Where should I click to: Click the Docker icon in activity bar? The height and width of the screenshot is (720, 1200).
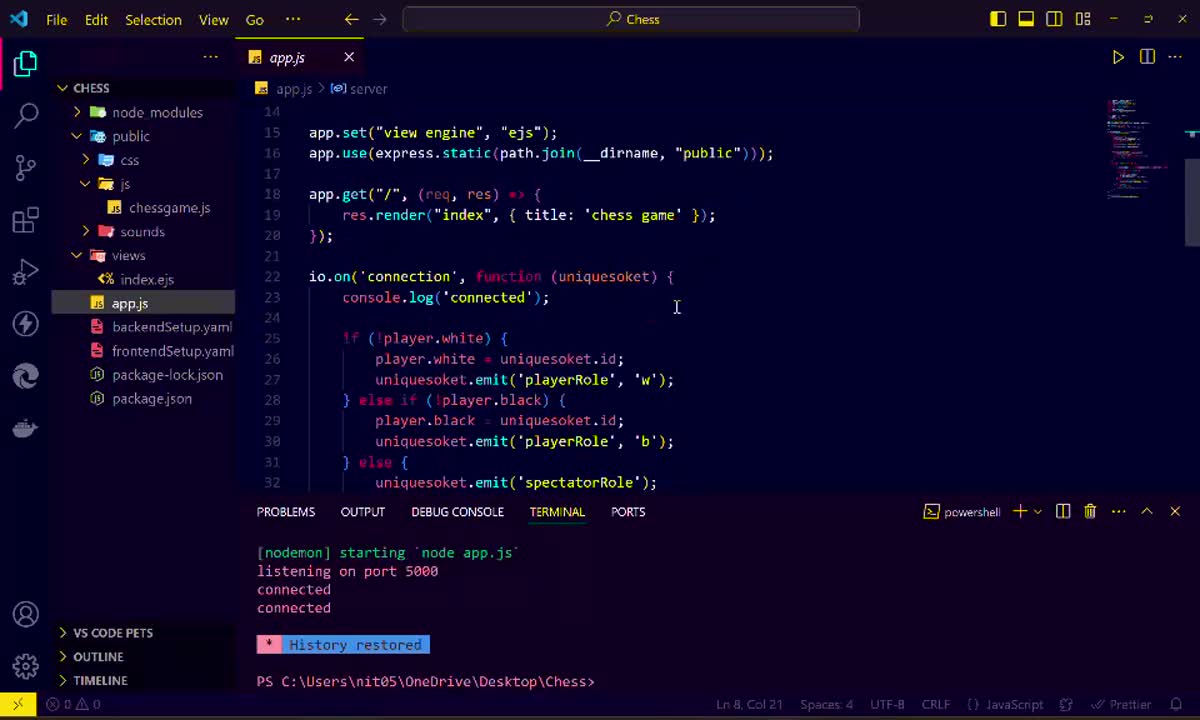(26, 428)
